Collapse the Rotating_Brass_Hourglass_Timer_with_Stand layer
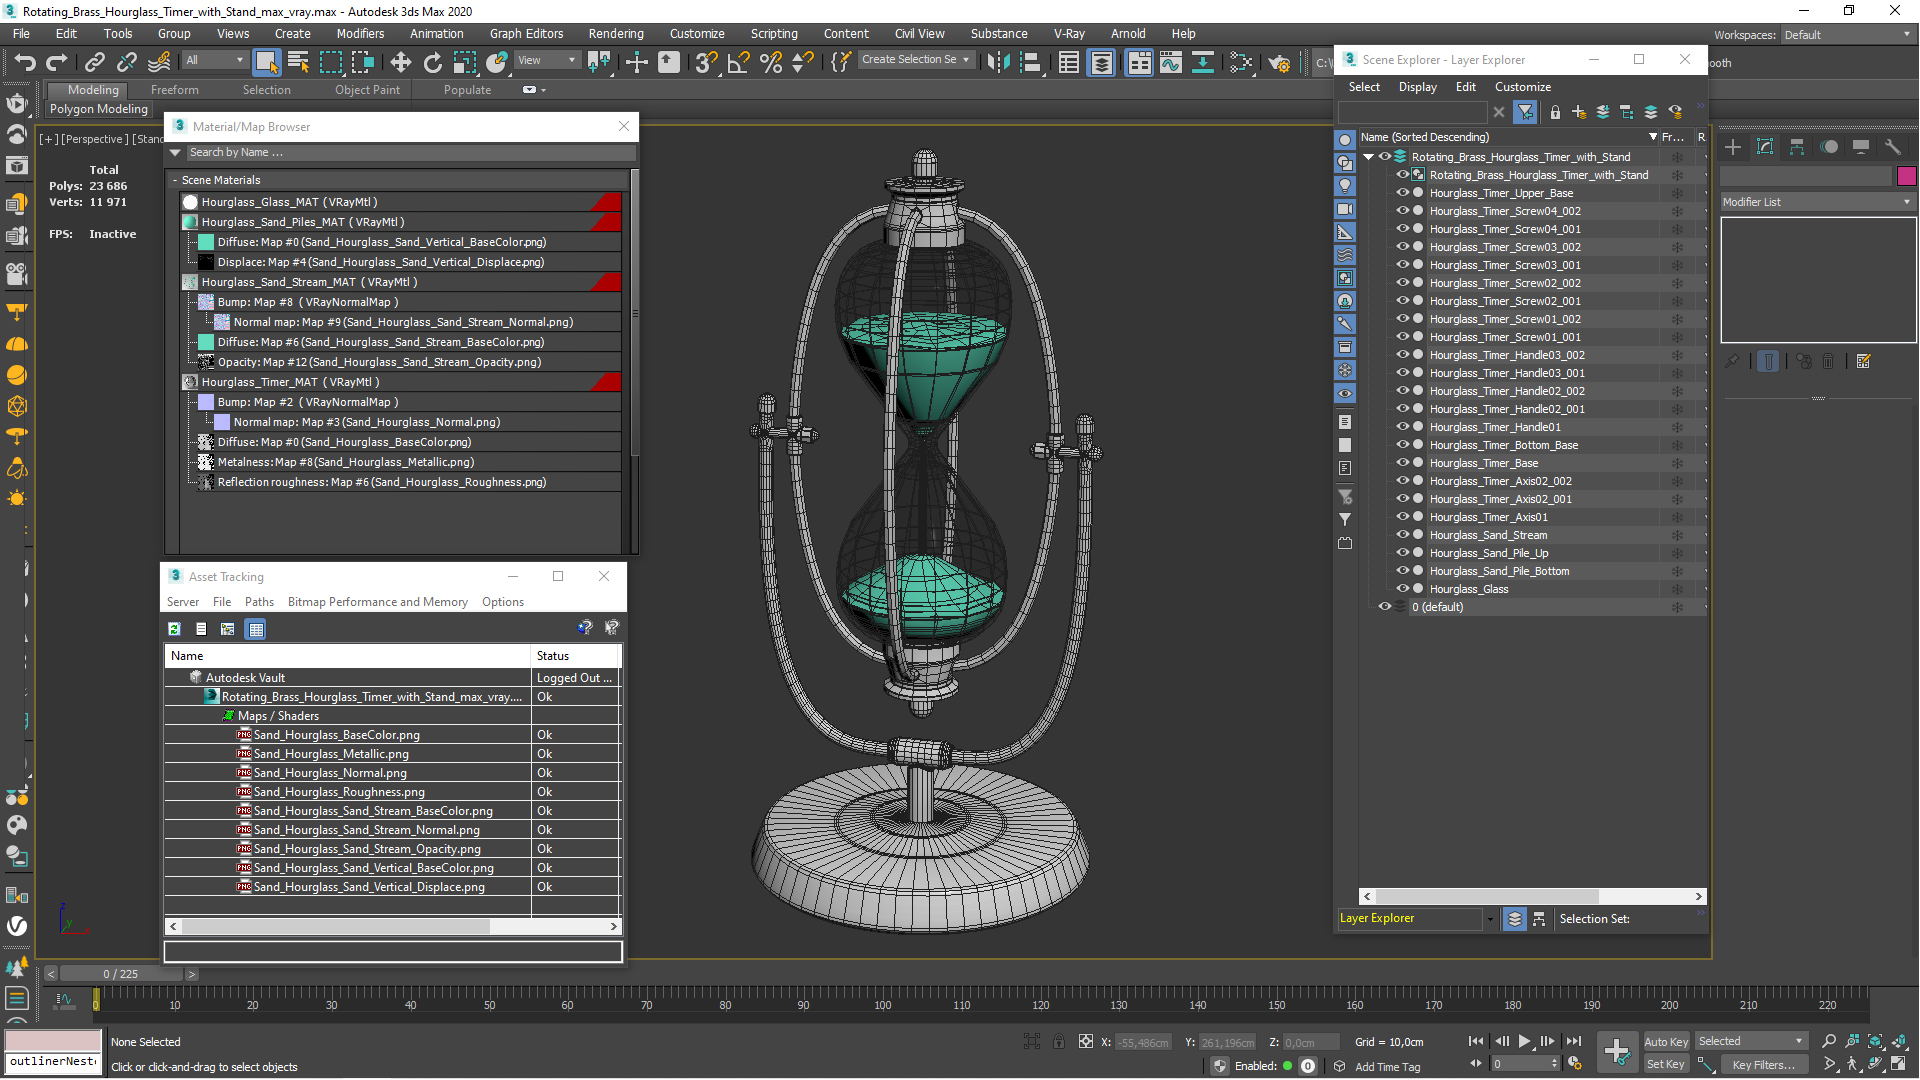The image size is (1920, 1080). point(1368,157)
